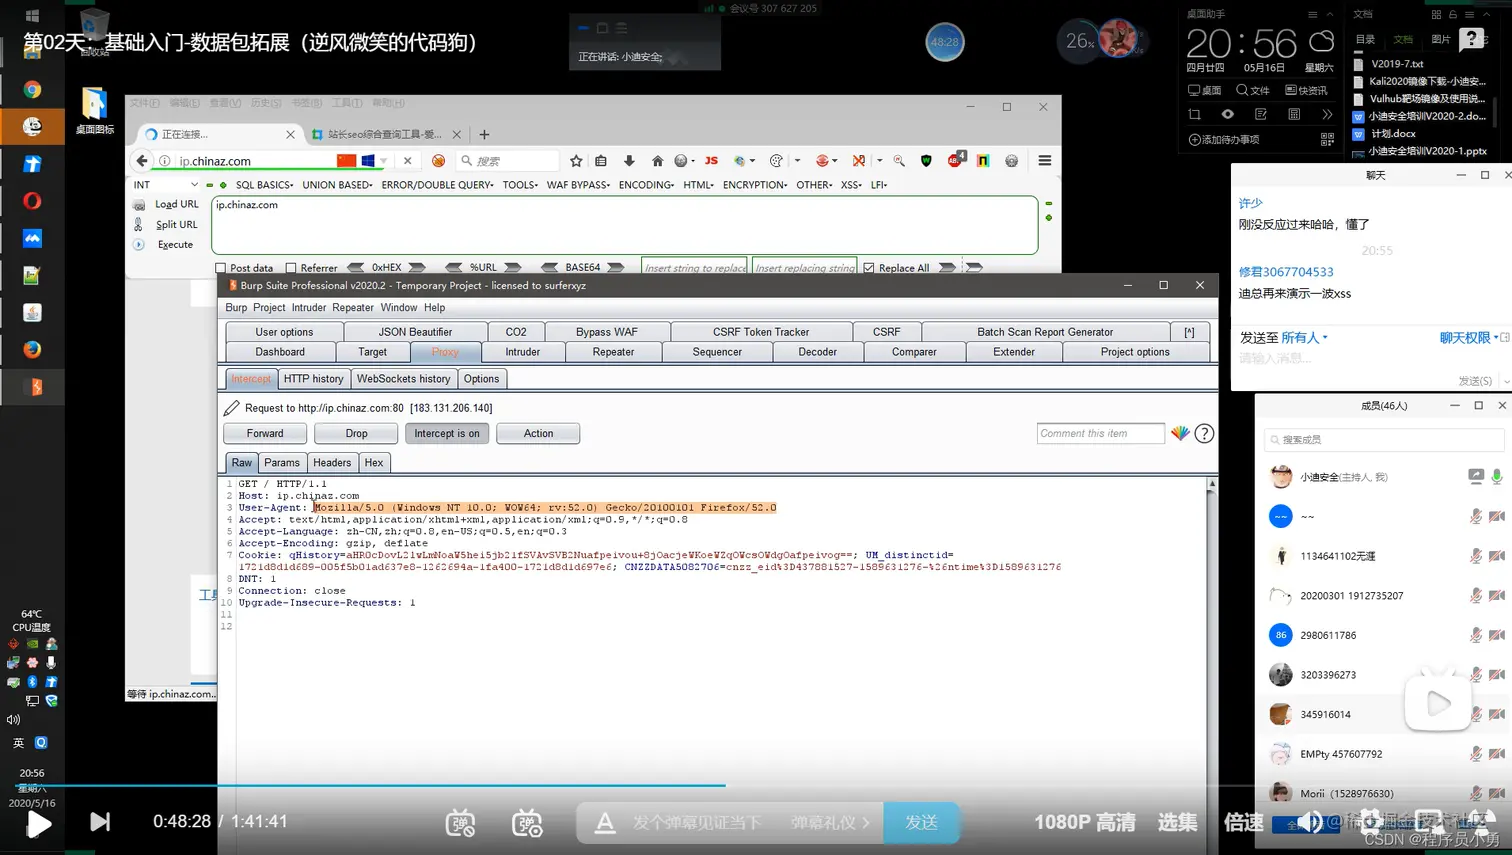1512x855 pixels.
Task: Click the video play button
Action: click(x=38, y=824)
